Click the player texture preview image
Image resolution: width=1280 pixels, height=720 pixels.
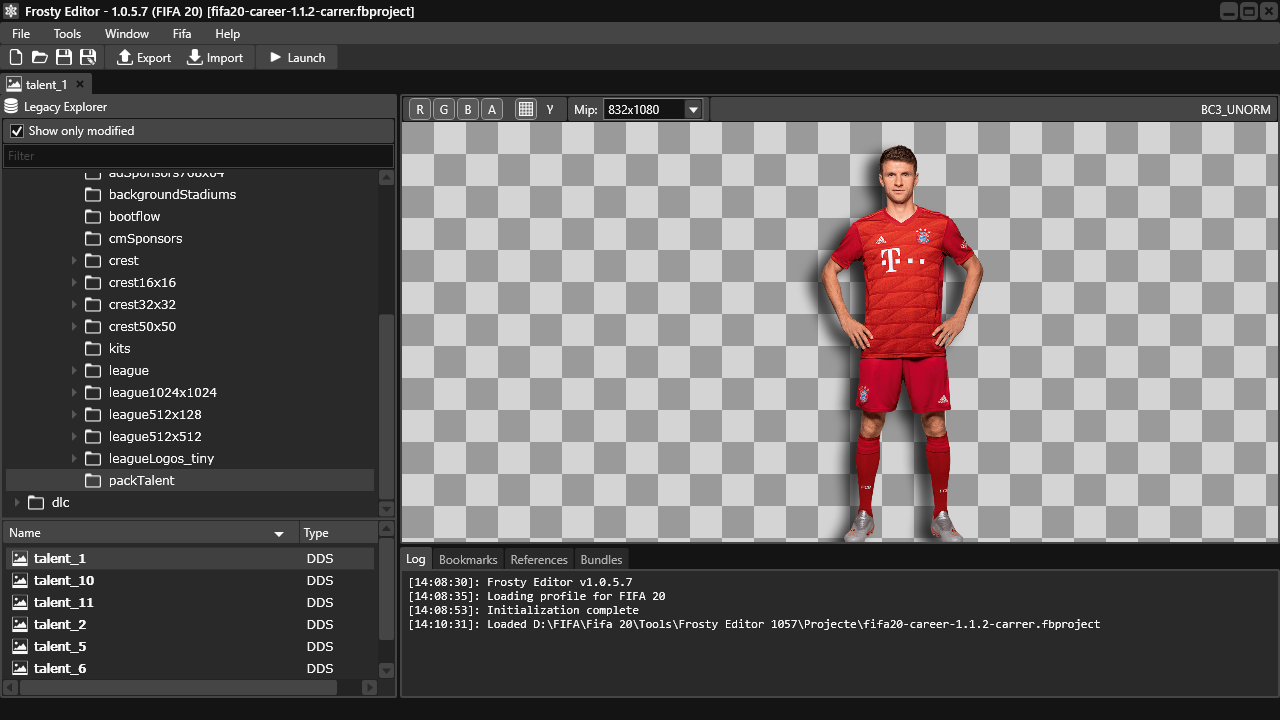tap(903, 342)
